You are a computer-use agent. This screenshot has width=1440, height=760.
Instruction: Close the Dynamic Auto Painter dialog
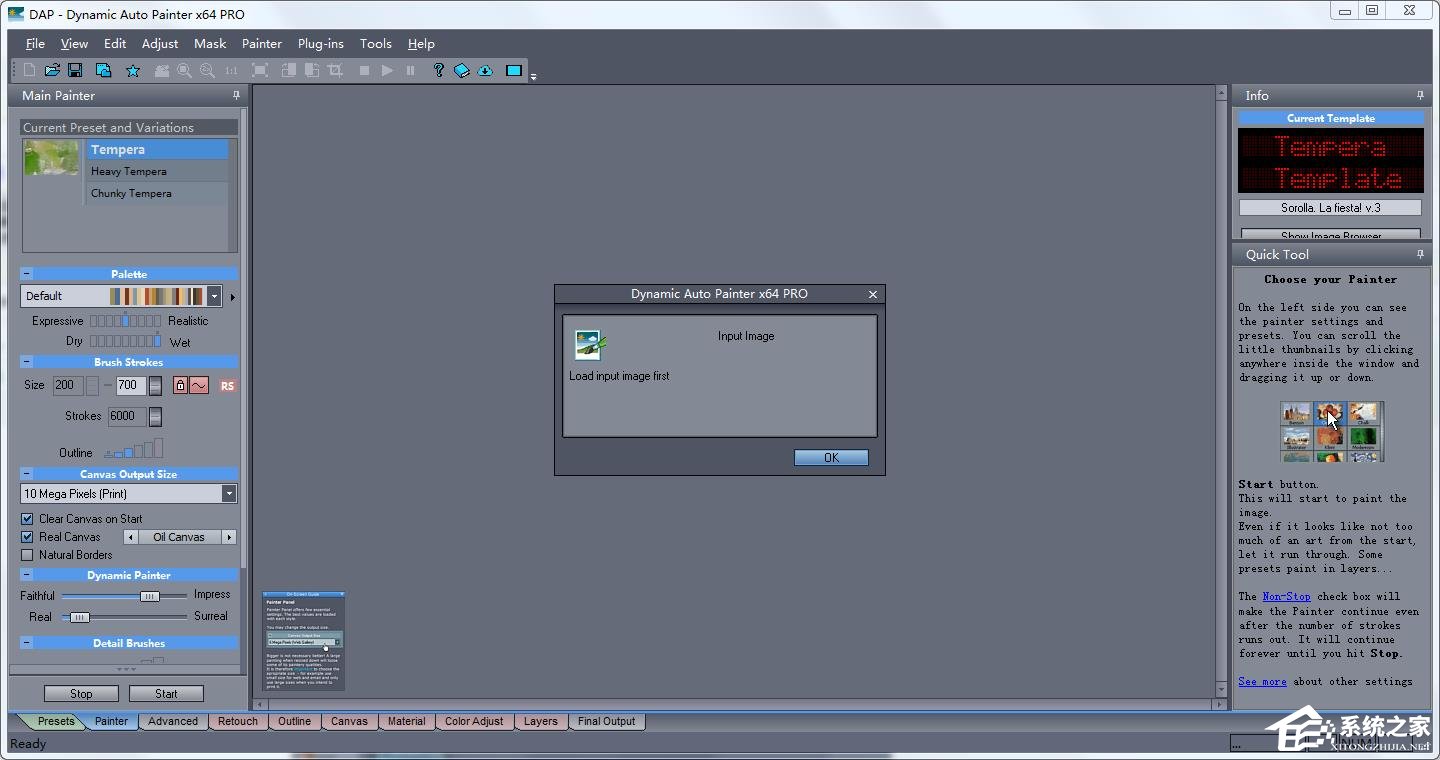point(873,294)
